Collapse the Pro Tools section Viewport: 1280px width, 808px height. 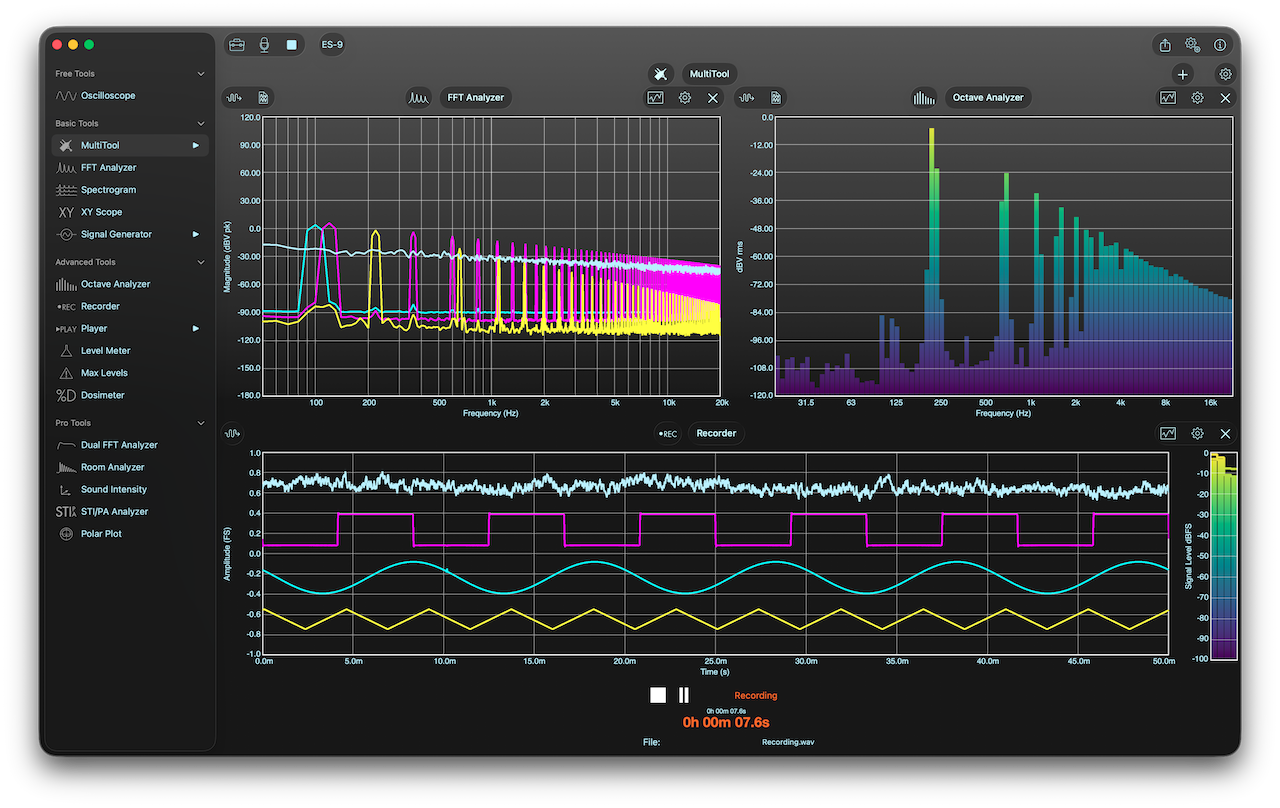click(201, 423)
